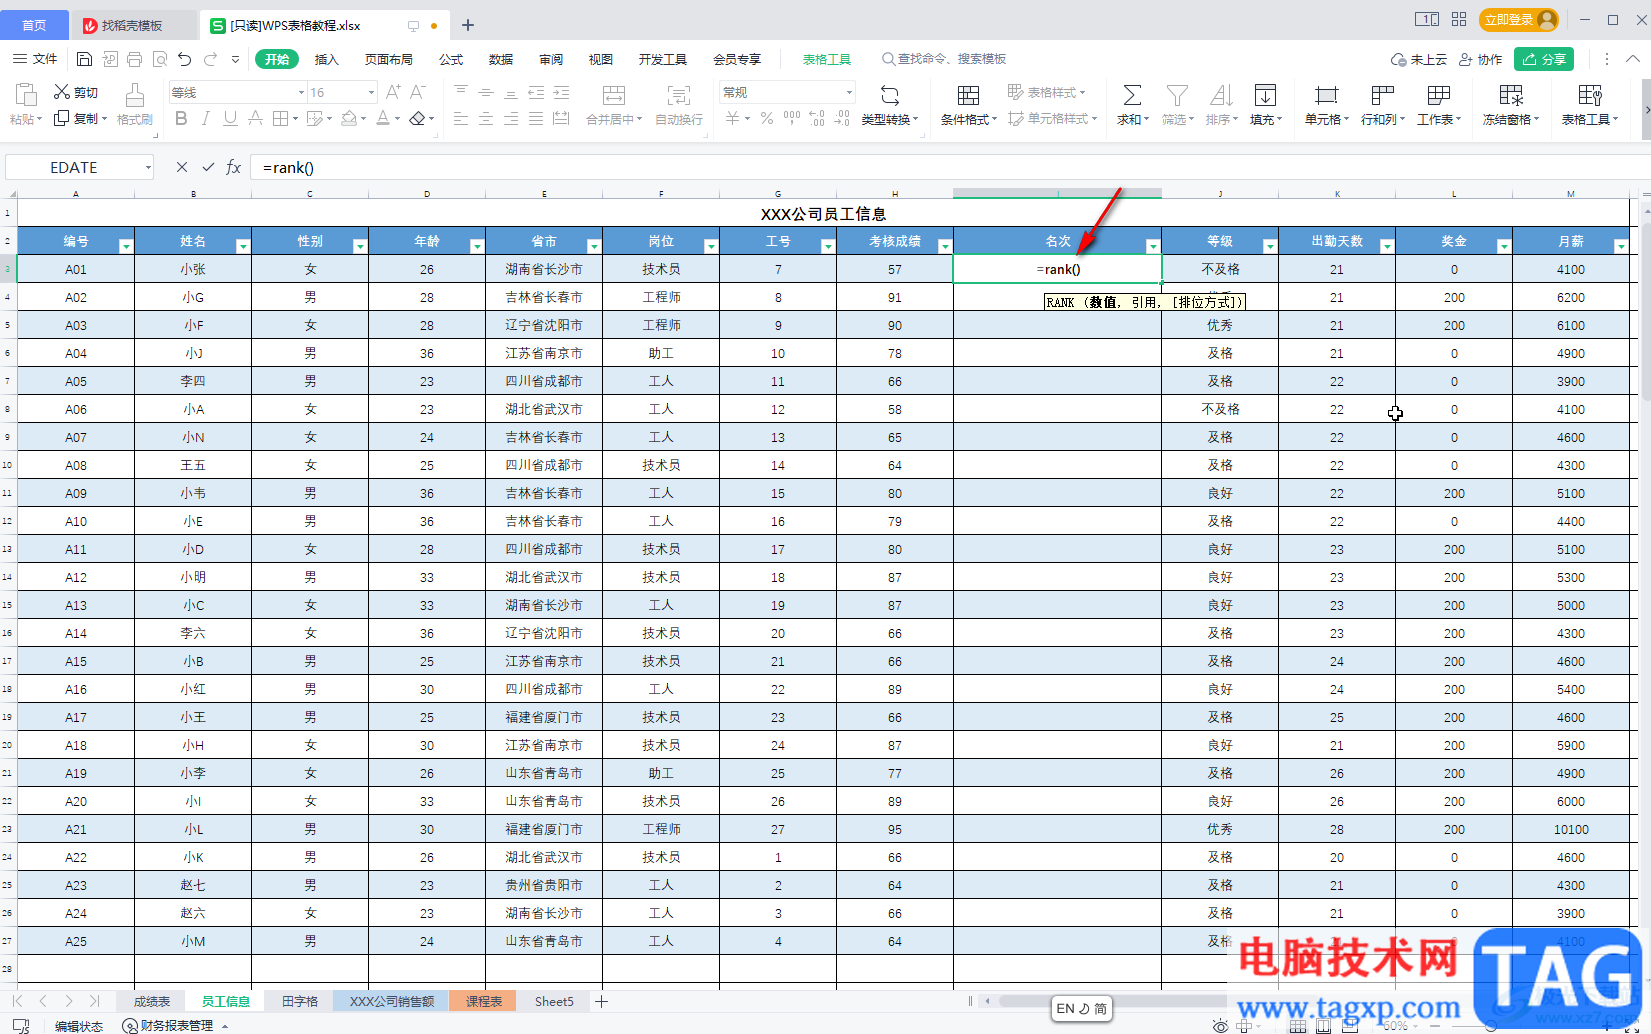Image resolution: width=1651 pixels, height=1034 pixels.
Task: Click the 立即登录 login button
Action: point(1520,20)
